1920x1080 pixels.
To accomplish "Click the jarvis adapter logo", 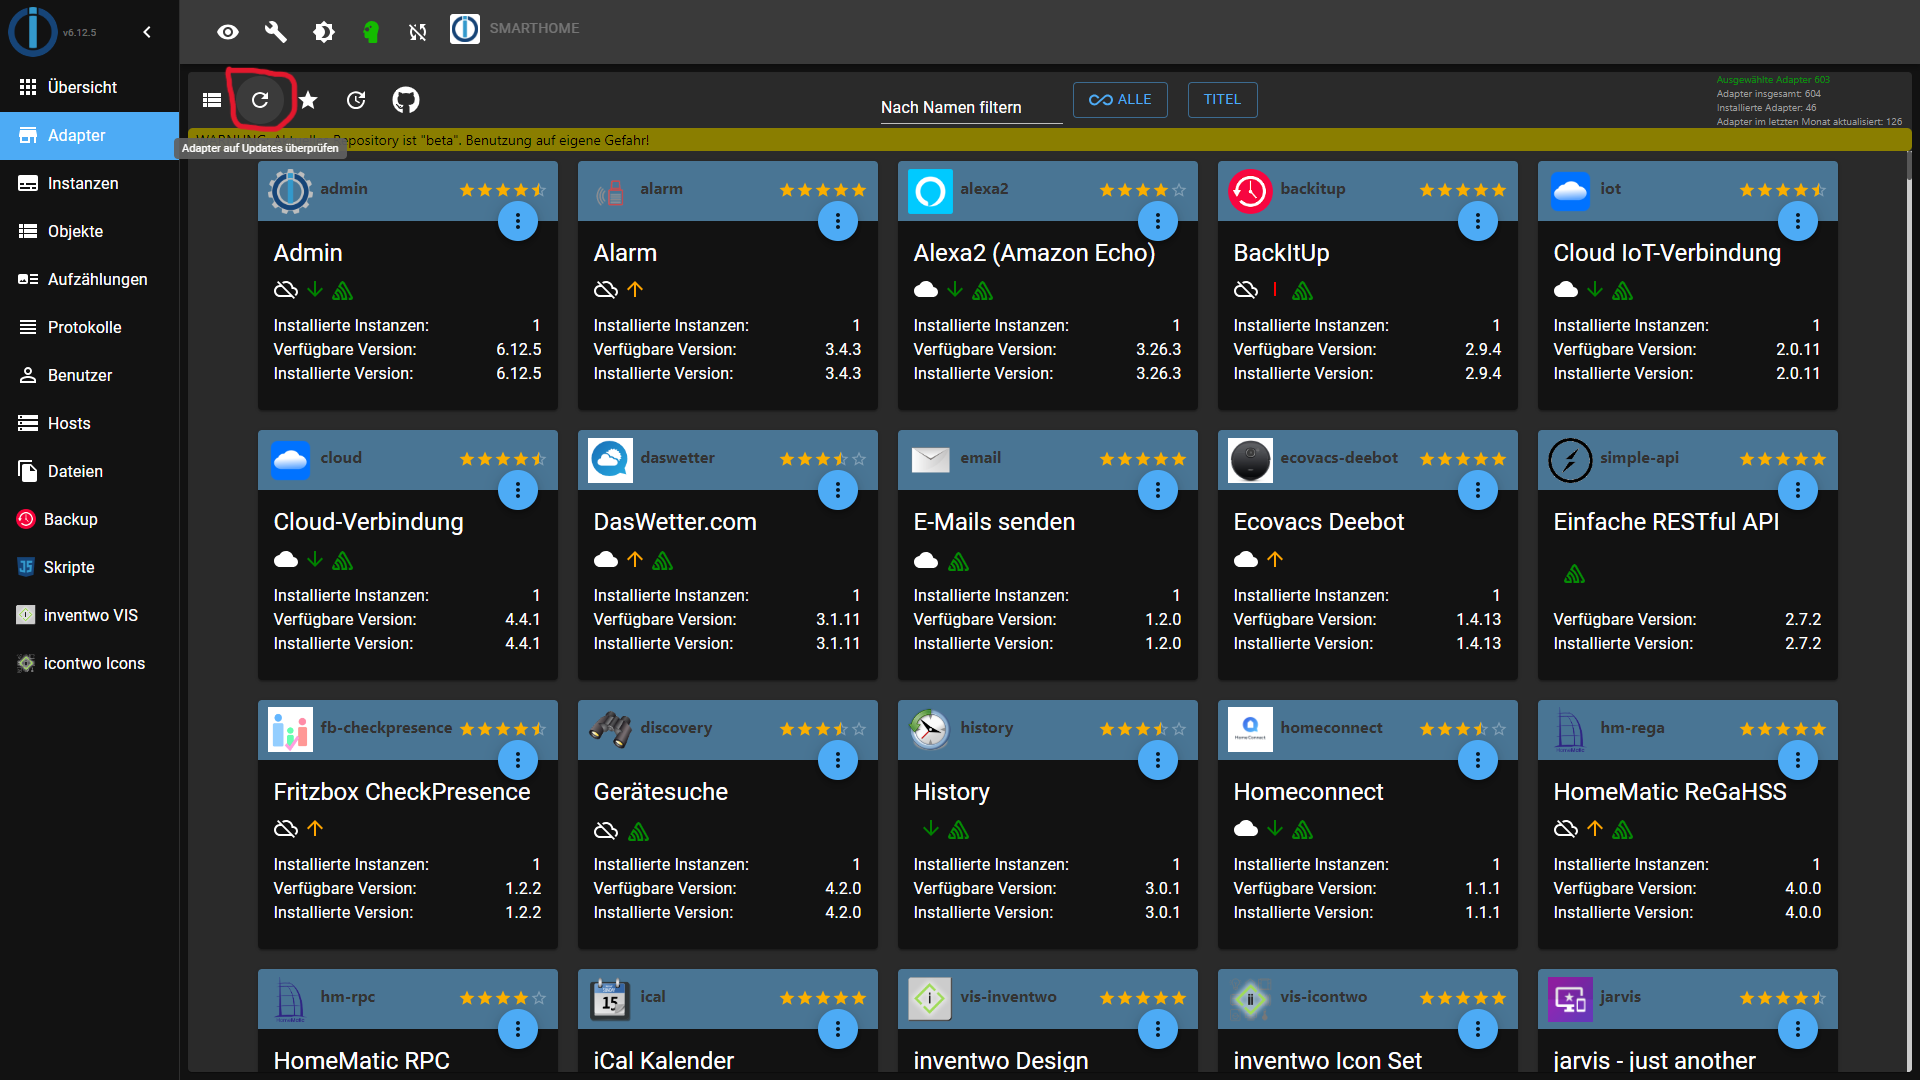I will point(1570,999).
